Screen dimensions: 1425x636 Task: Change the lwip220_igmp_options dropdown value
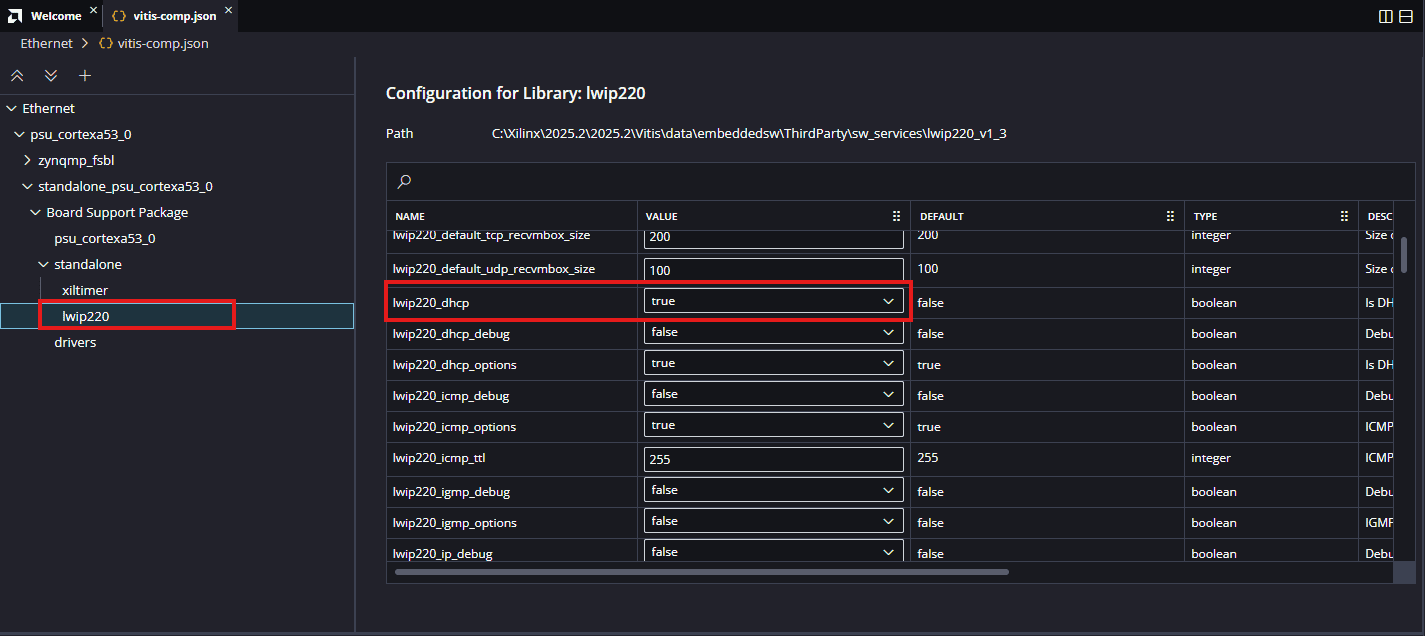tap(773, 521)
